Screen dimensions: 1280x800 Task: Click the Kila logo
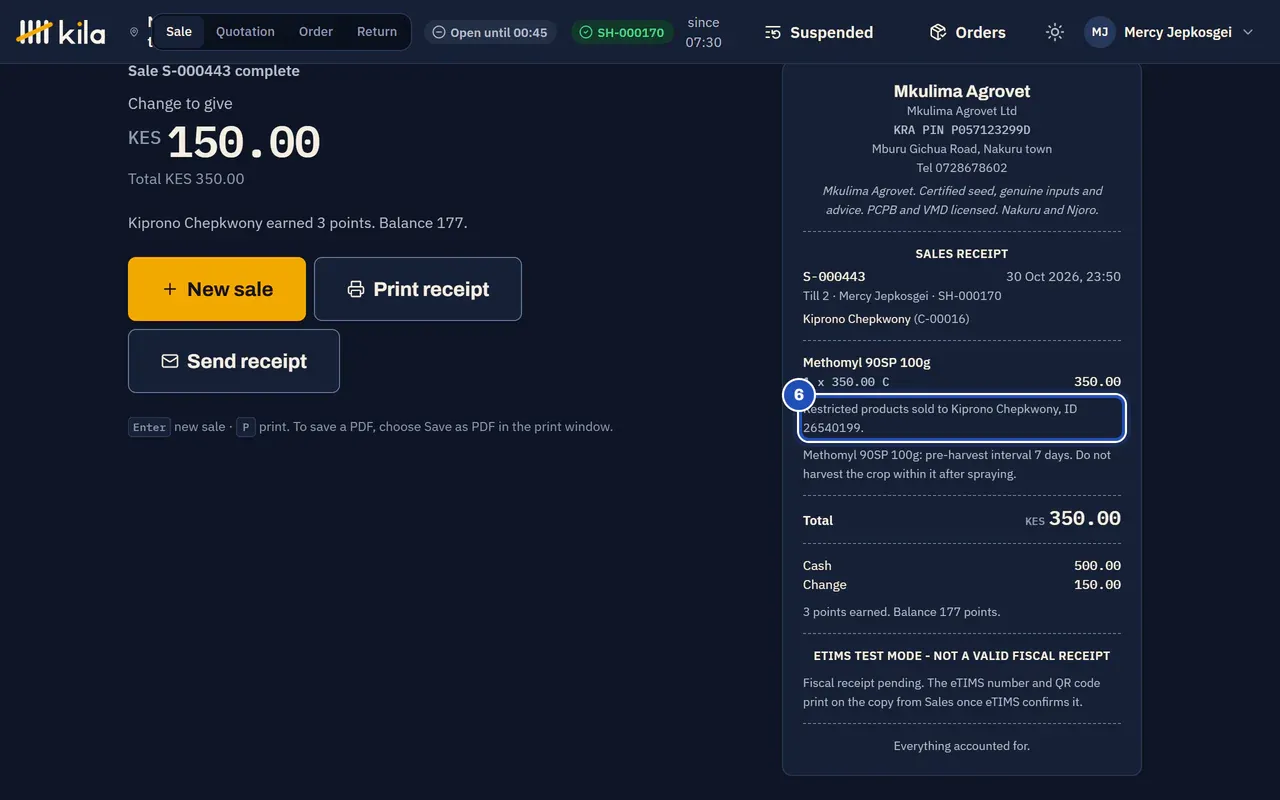(61, 32)
